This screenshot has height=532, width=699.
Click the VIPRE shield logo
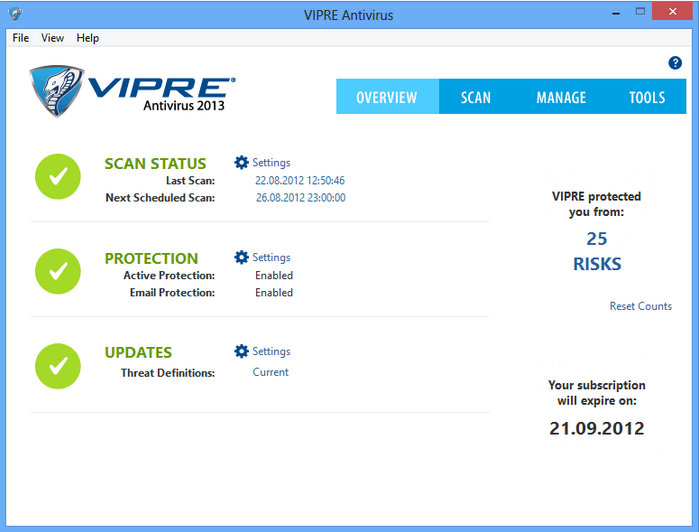coord(57,91)
